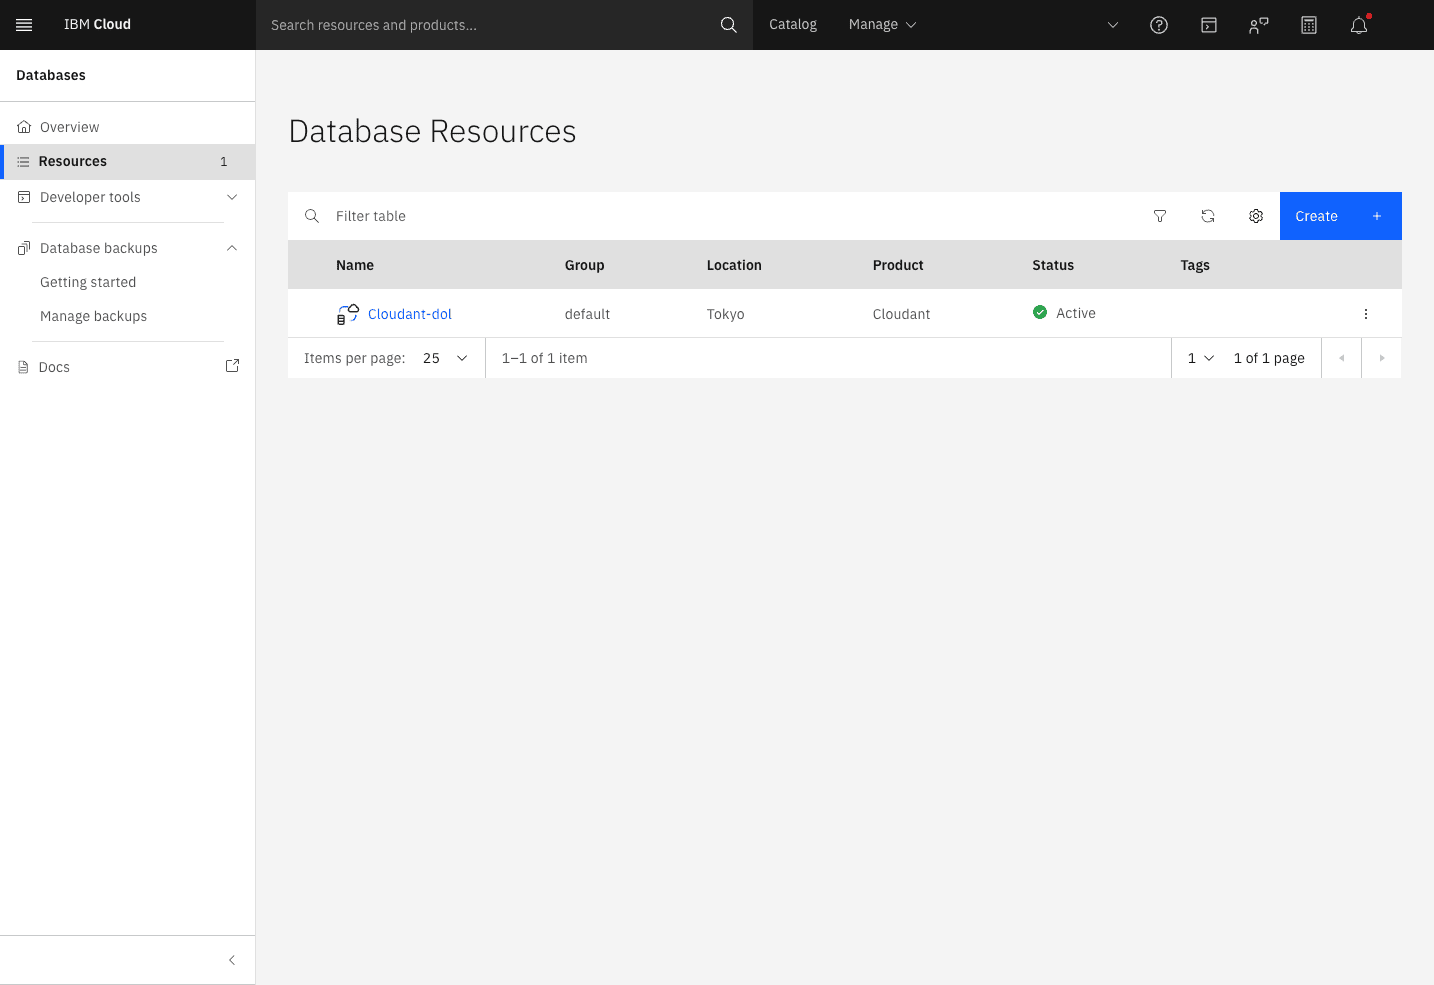Sort by the Group column header

(584, 265)
